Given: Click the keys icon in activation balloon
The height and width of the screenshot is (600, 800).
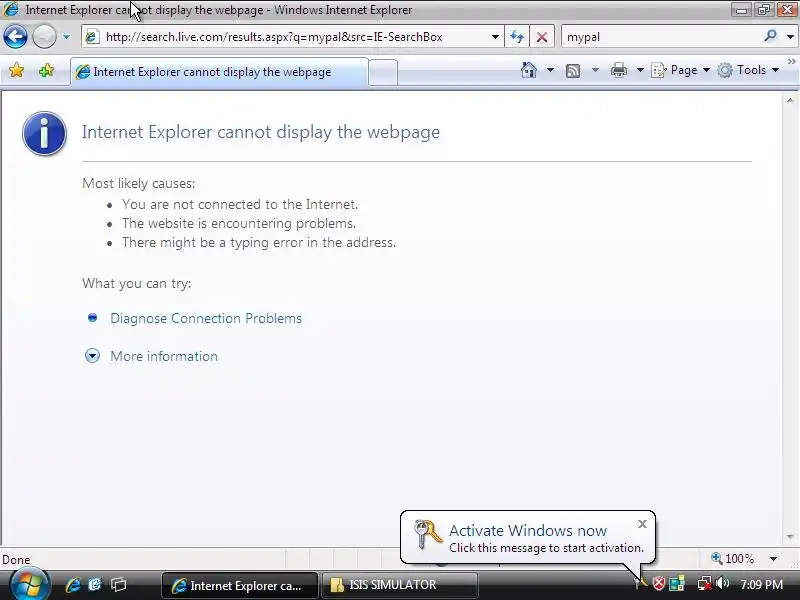Looking at the screenshot, I should coord(428,534).
